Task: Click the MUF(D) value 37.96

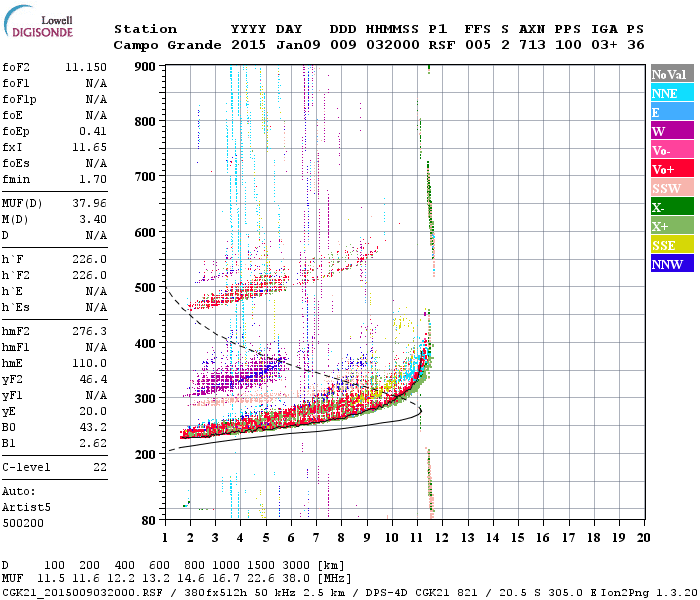Action: [x=89, y=204]
